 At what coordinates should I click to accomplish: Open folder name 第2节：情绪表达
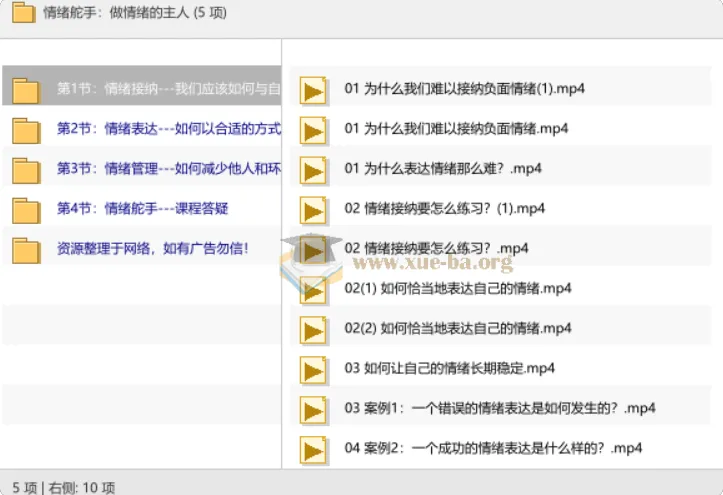pos(169,129)
